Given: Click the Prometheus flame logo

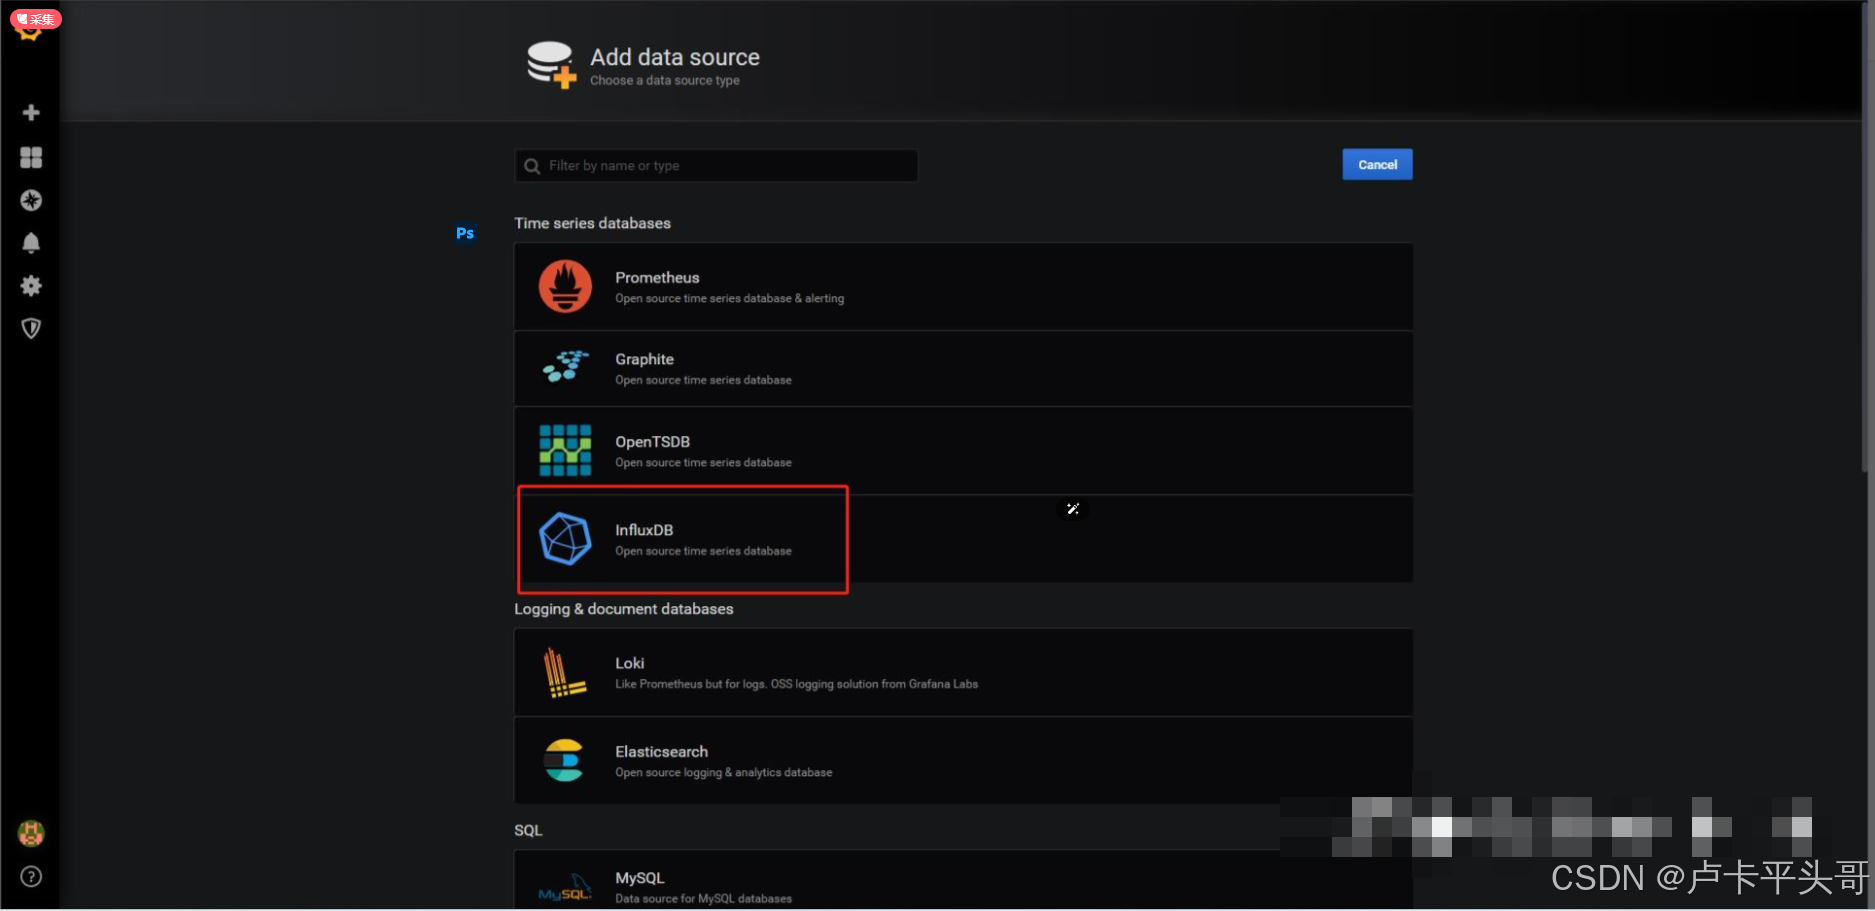Looking at the screenshot, I should coord(565,286).
